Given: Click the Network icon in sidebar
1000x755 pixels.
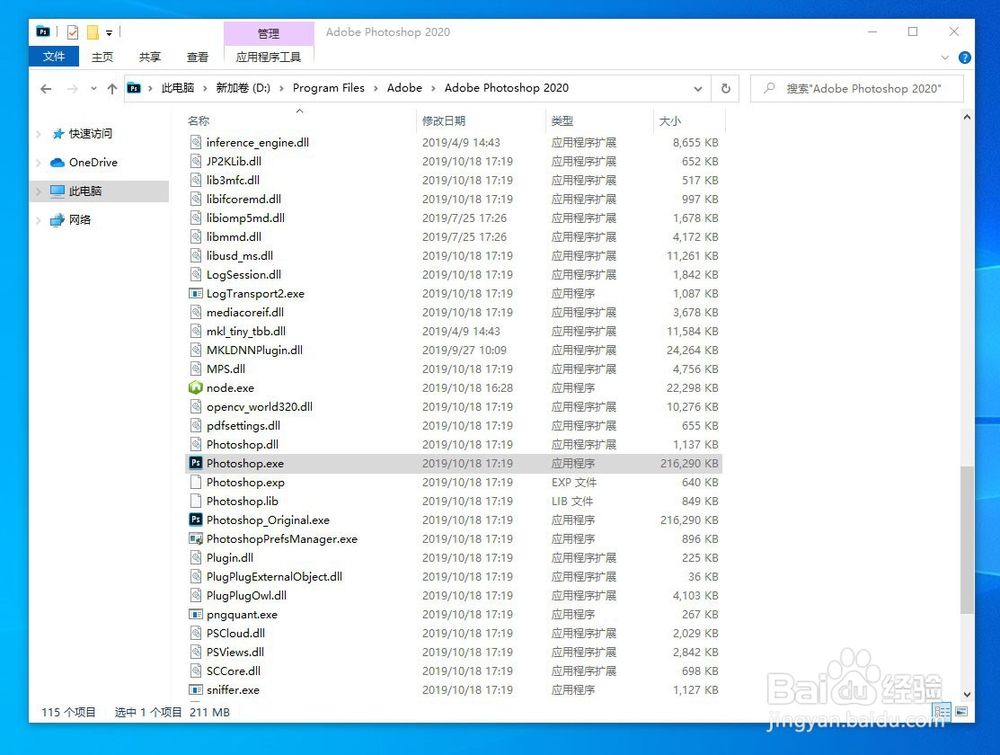Looking at the screenshot, I should 57,220.
